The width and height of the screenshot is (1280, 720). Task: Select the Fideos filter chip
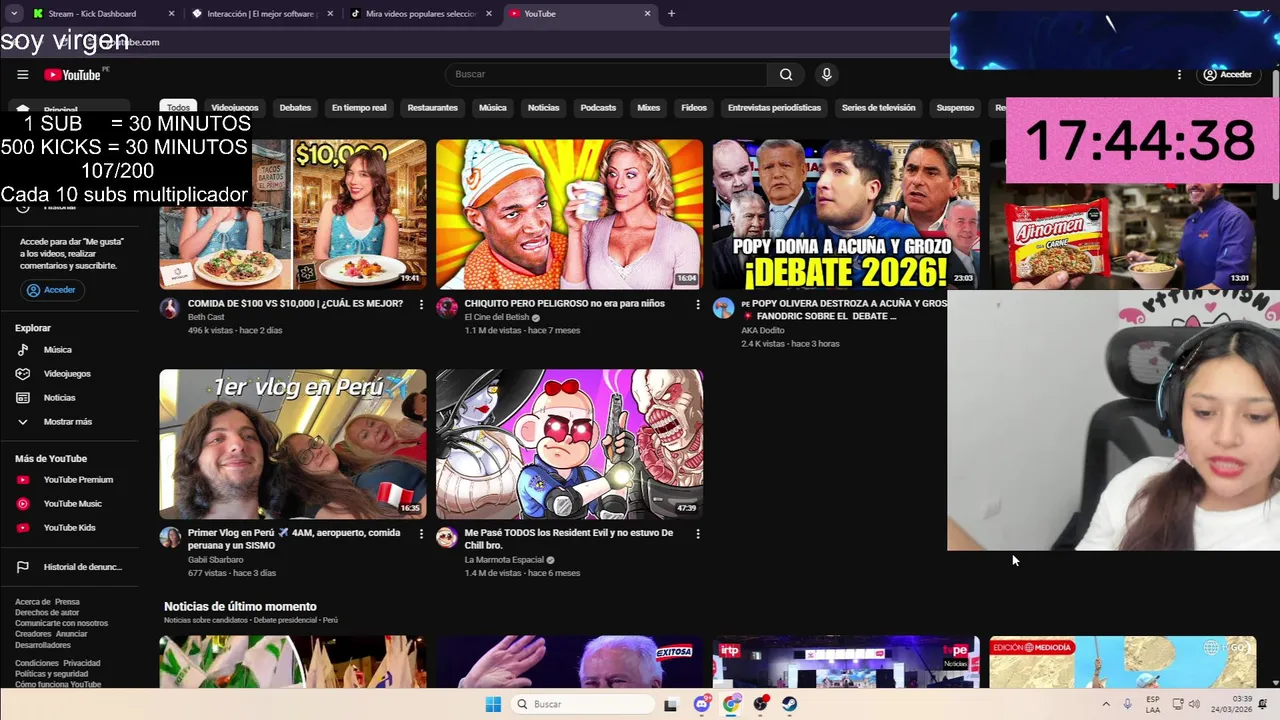pyautogui.click(x=694, y=108)
